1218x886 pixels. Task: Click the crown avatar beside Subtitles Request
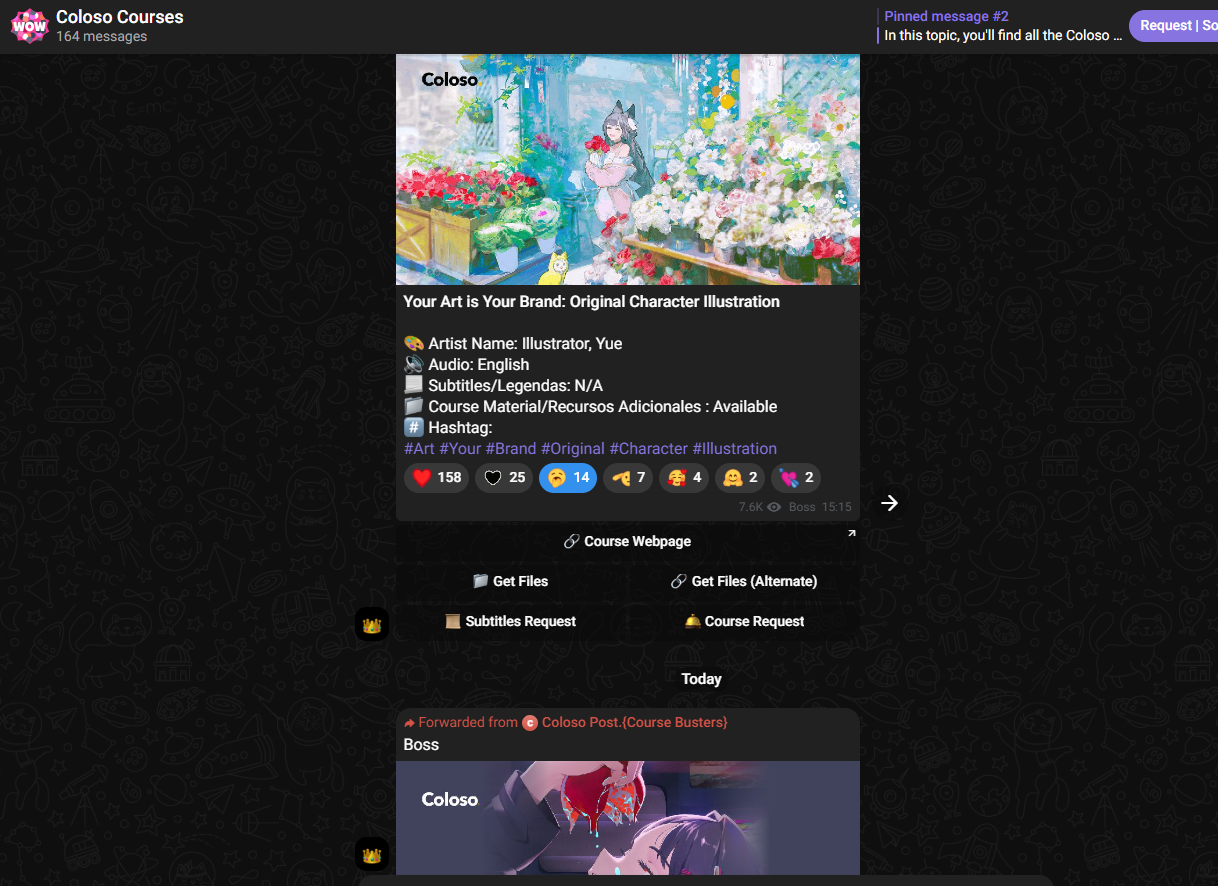(372, 625)
